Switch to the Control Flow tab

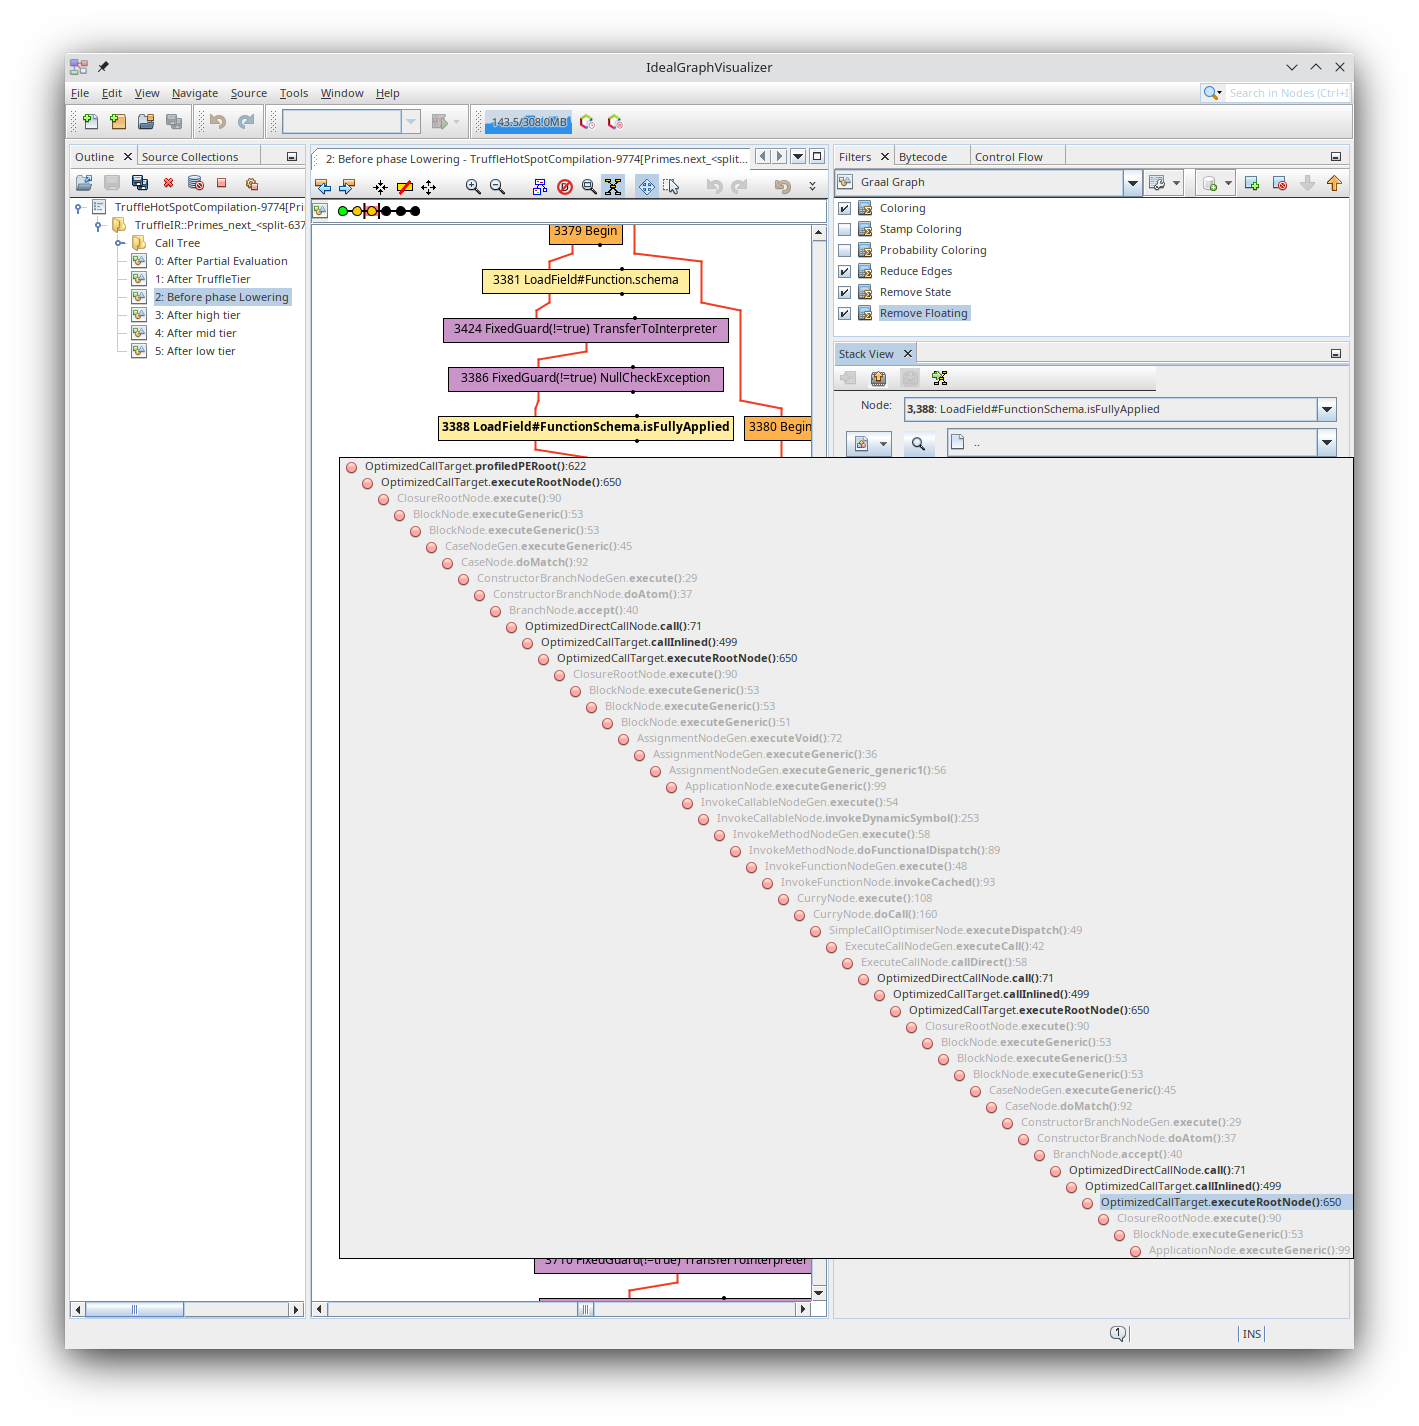tap(1008, 157)
